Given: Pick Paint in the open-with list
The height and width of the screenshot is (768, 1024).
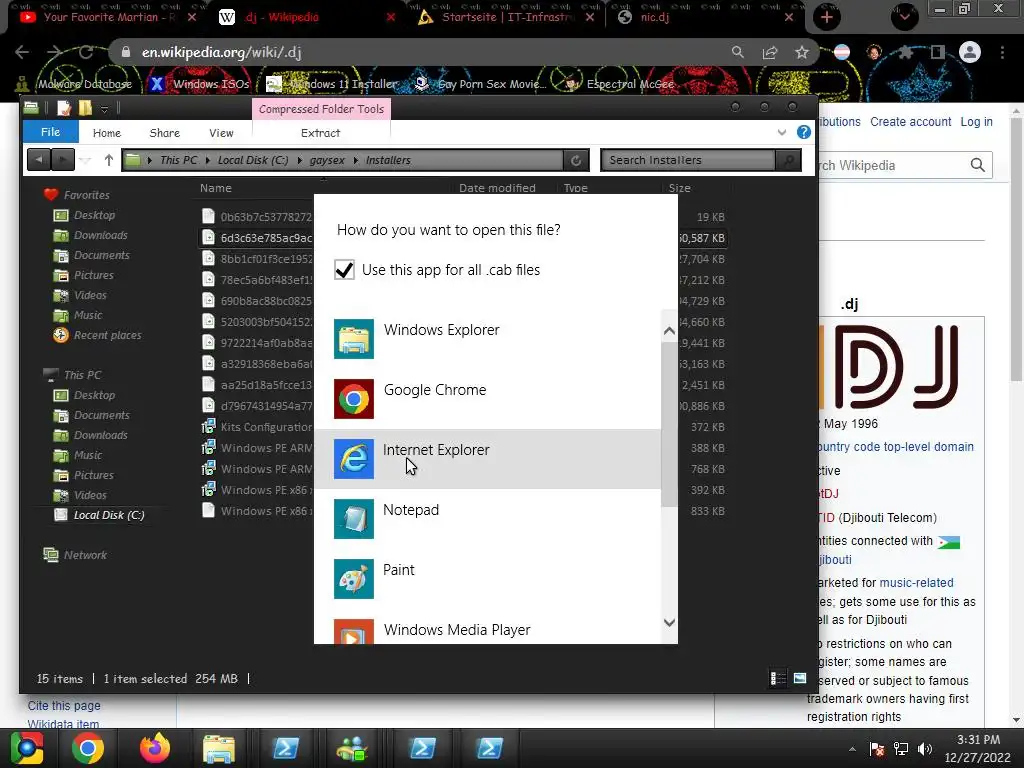Looking at the screenshot, I should [487, 579].
